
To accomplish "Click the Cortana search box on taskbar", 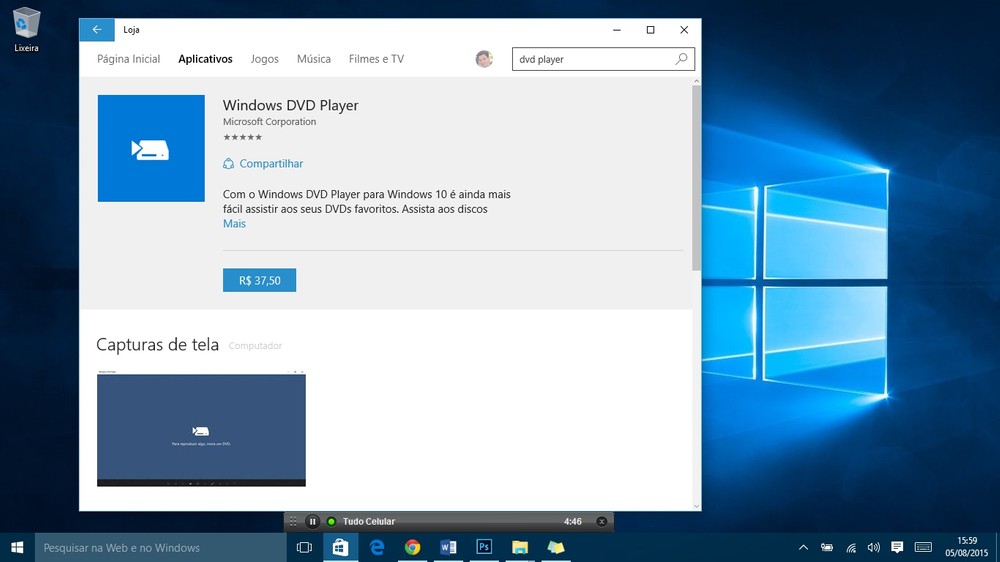I will coord(161,547).
